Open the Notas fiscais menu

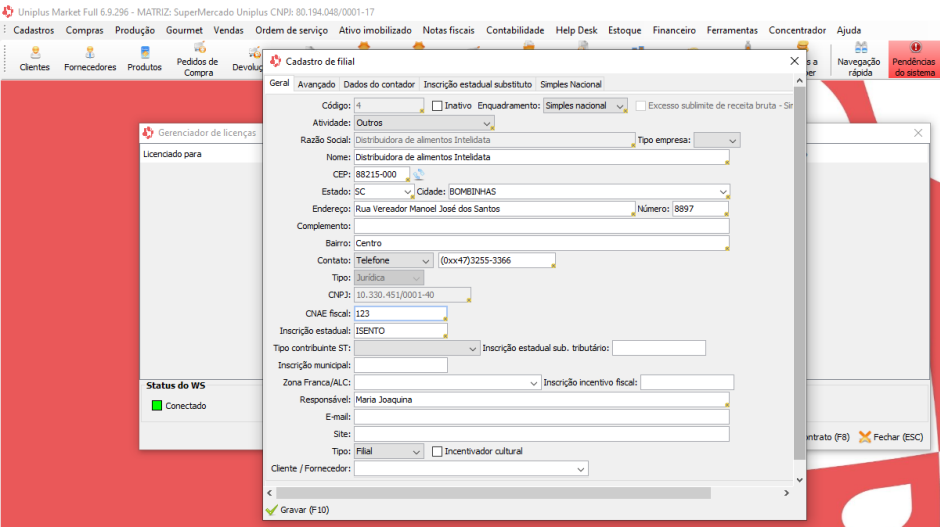coord(448,30)
